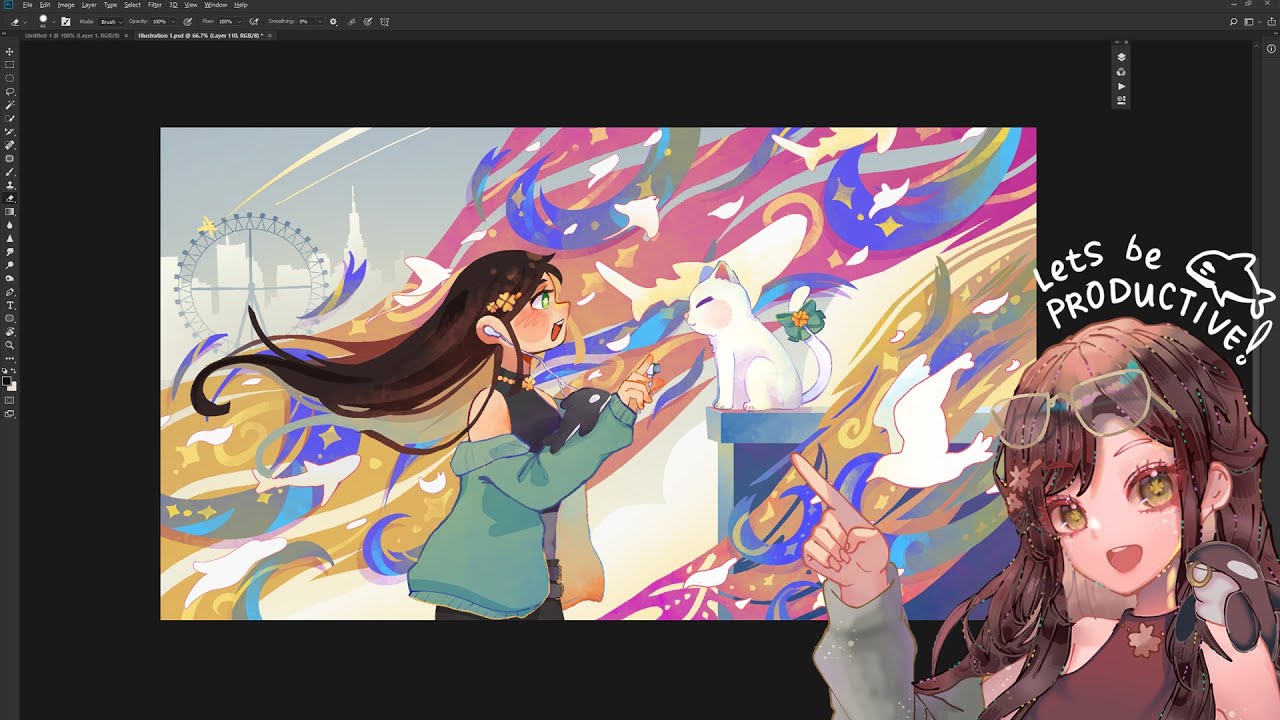Select the Magic Wand tool

click(10, 104)
